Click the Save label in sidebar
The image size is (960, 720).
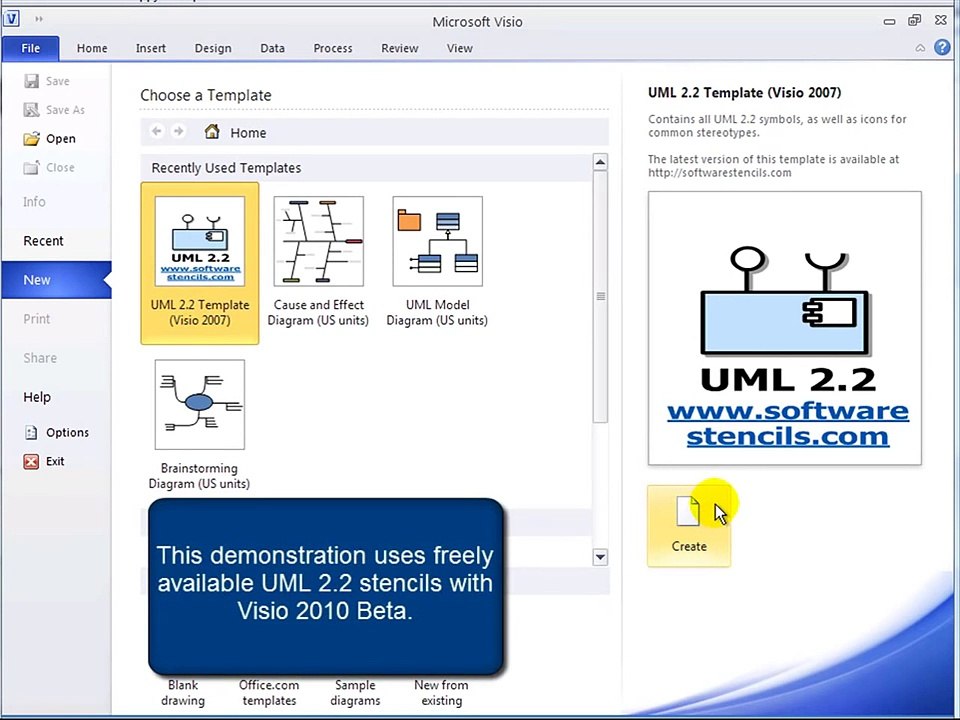tap(58, 81)
